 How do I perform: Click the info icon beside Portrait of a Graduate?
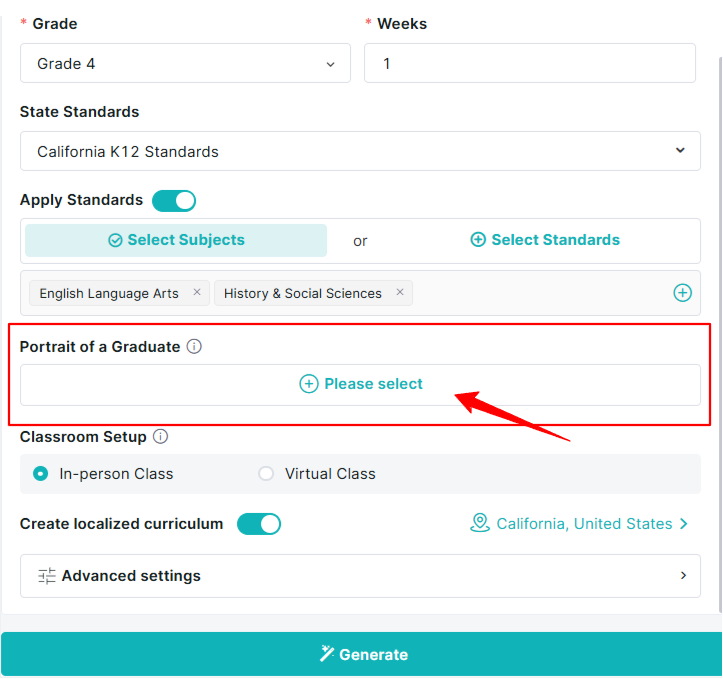tap(194, 346)
